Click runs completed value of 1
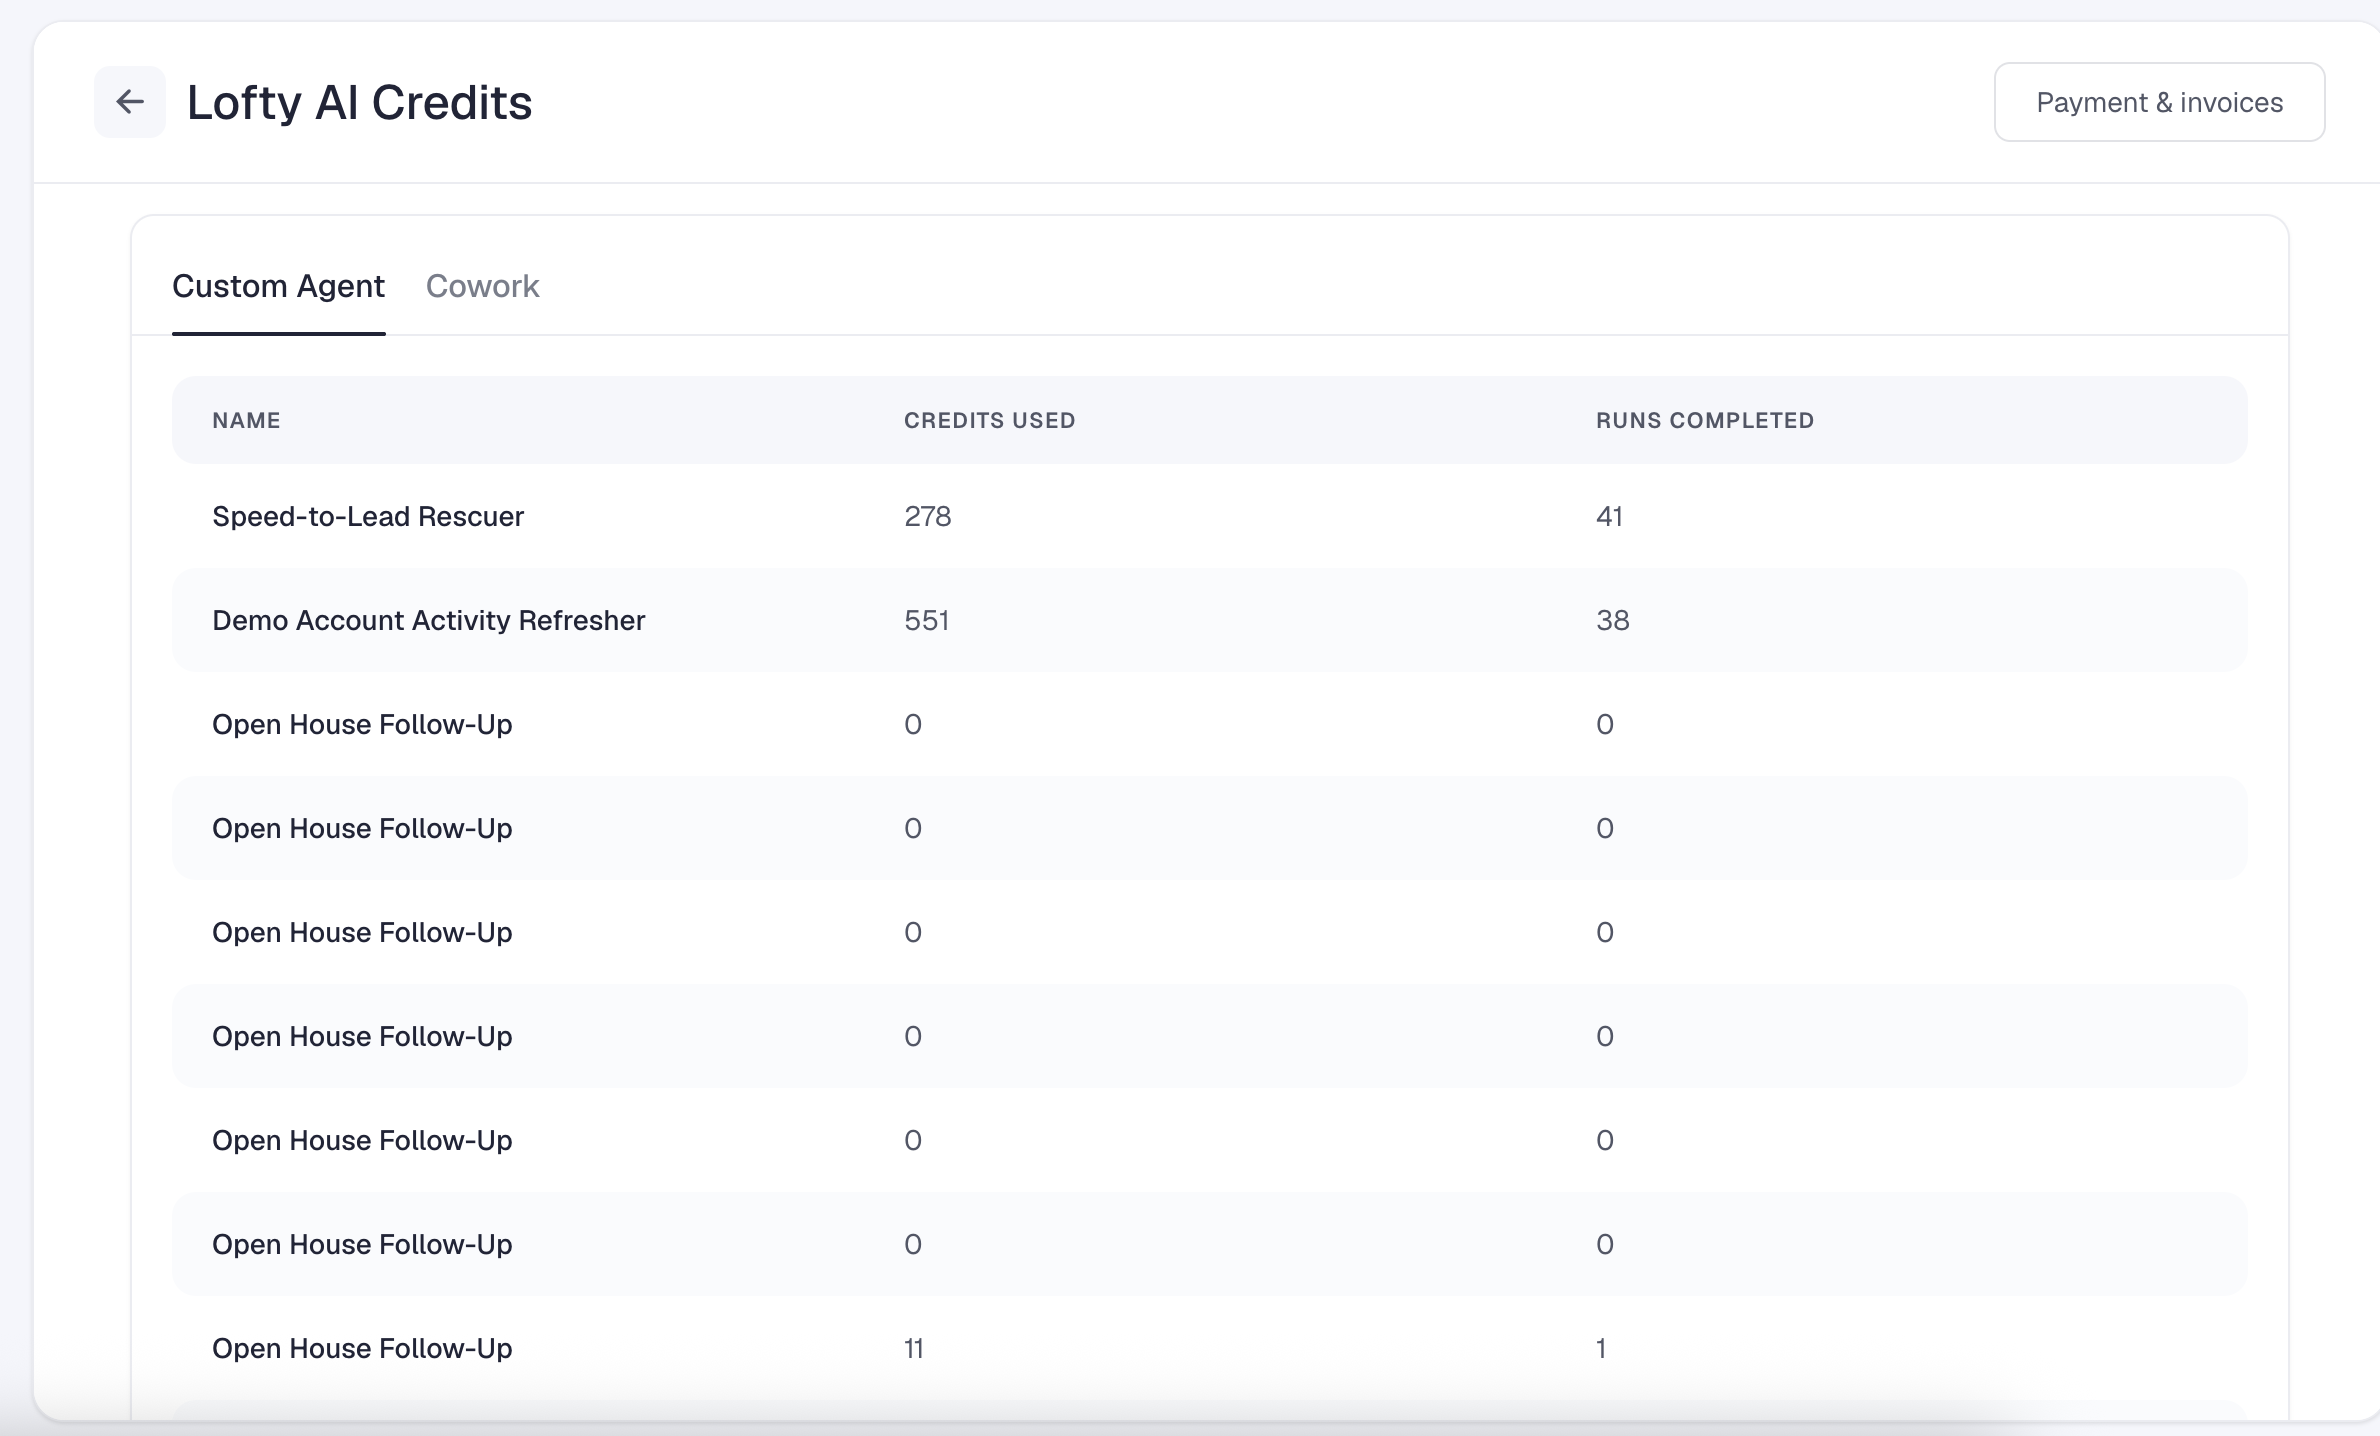Image resolution: width=2380 pixels, height=1436 pixels. point(1601,1348)
